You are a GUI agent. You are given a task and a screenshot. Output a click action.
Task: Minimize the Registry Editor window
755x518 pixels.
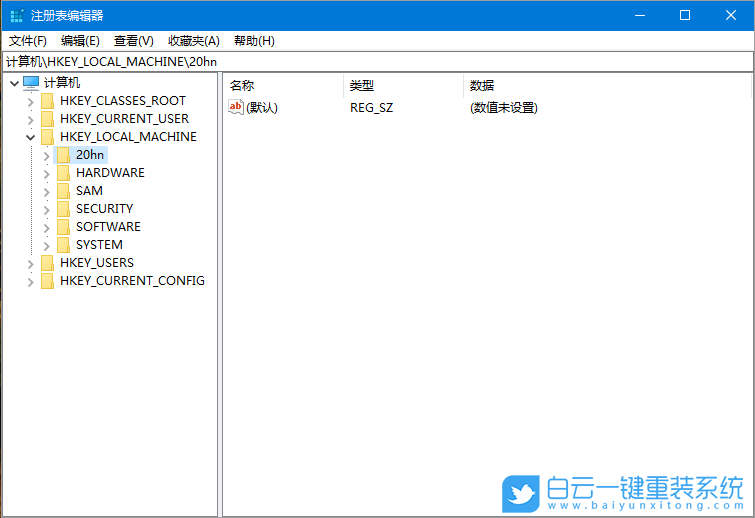pos(640,15)
